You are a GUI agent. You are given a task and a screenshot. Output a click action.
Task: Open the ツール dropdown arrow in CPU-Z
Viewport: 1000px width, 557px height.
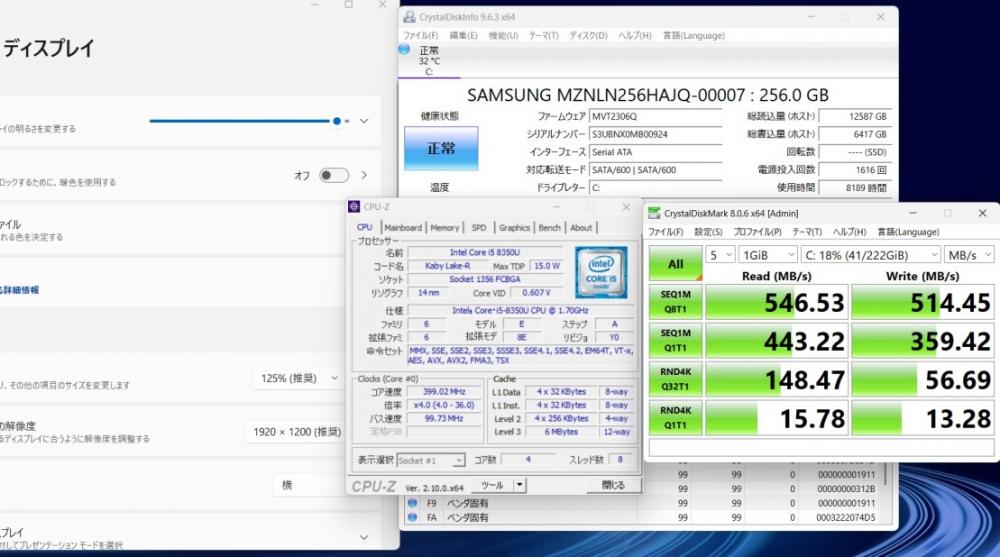[x=520, y=485]
